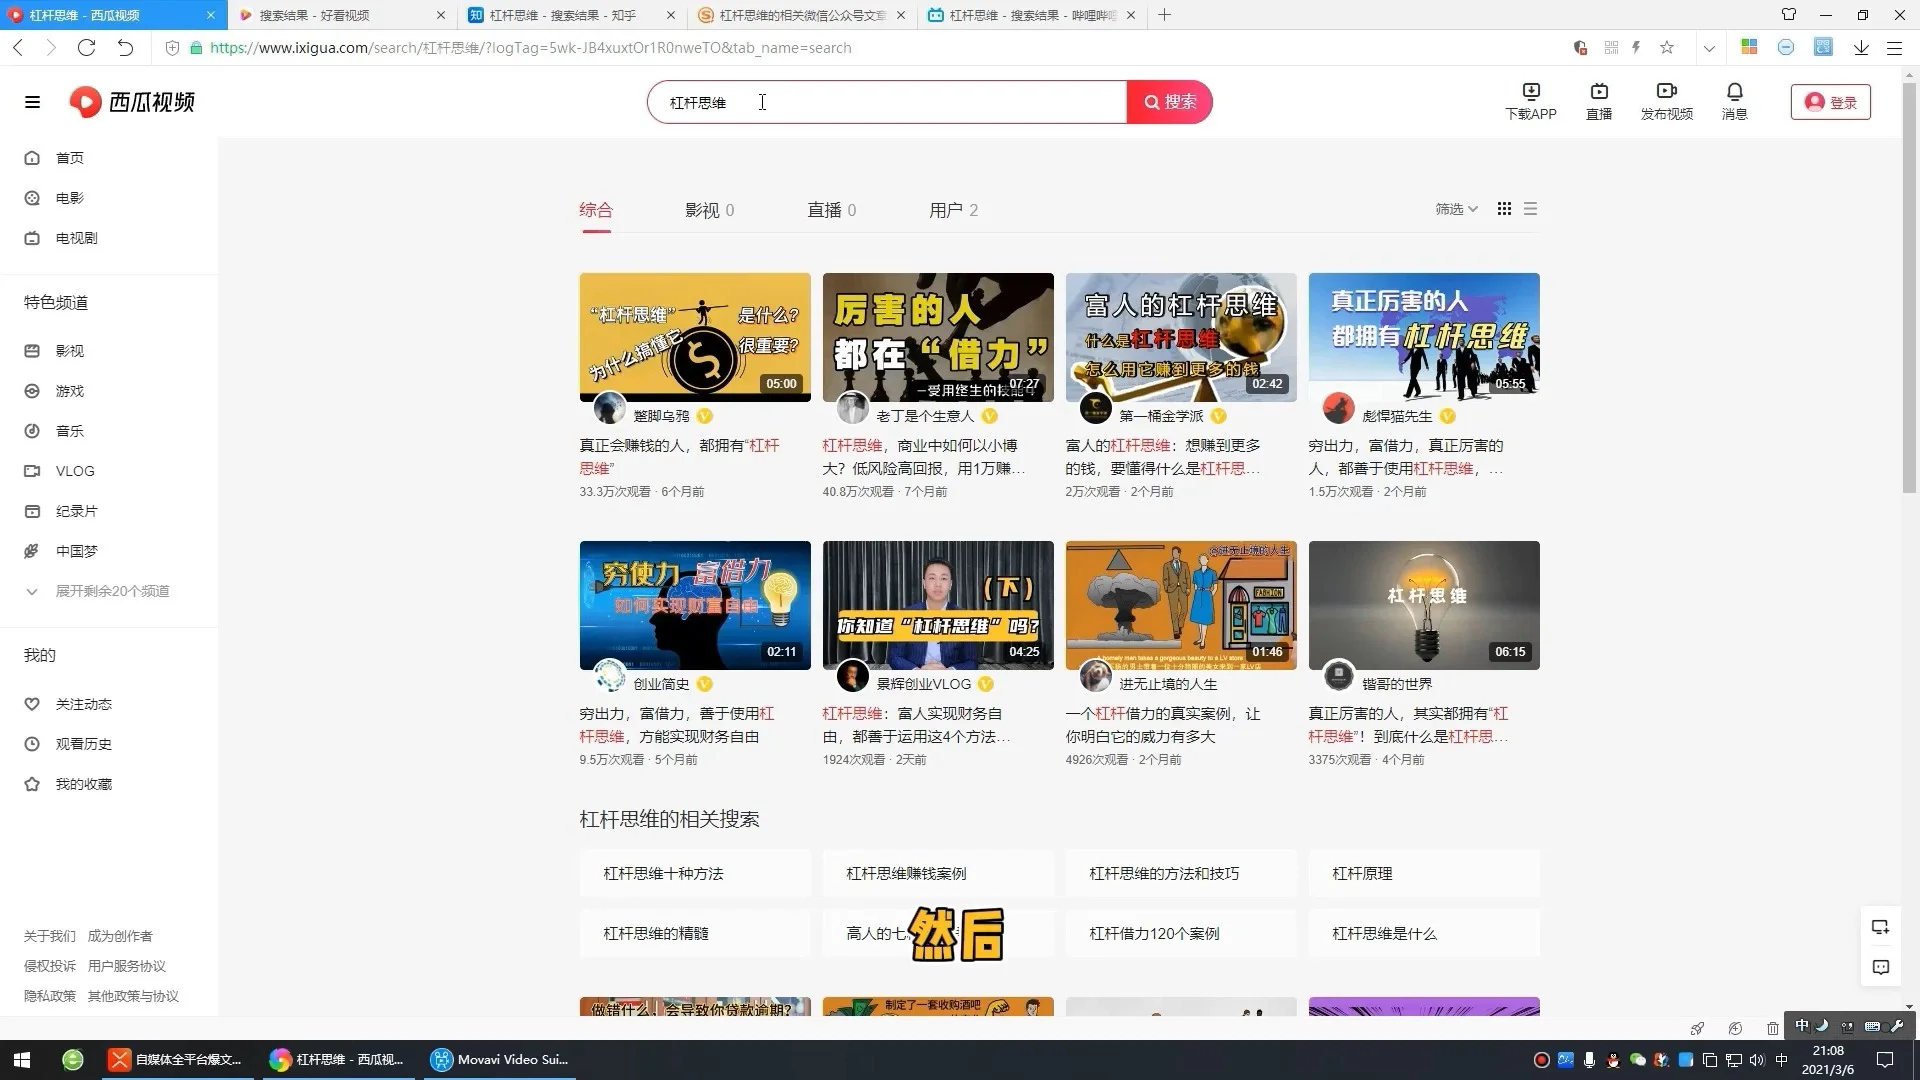The height and width of the screenshot is (1080, 1920).
Task: Switch results to list view
Action: (x=1530, y=209)
